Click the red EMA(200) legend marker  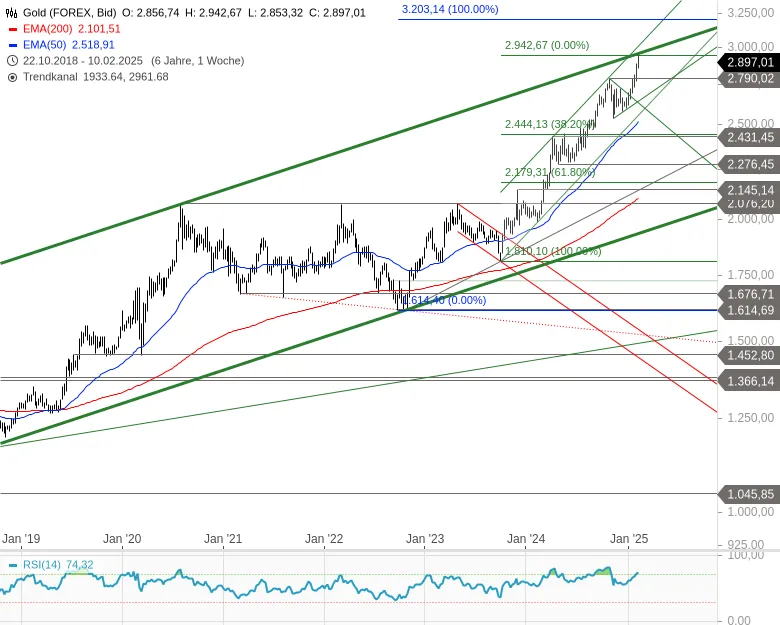point(13,29)
